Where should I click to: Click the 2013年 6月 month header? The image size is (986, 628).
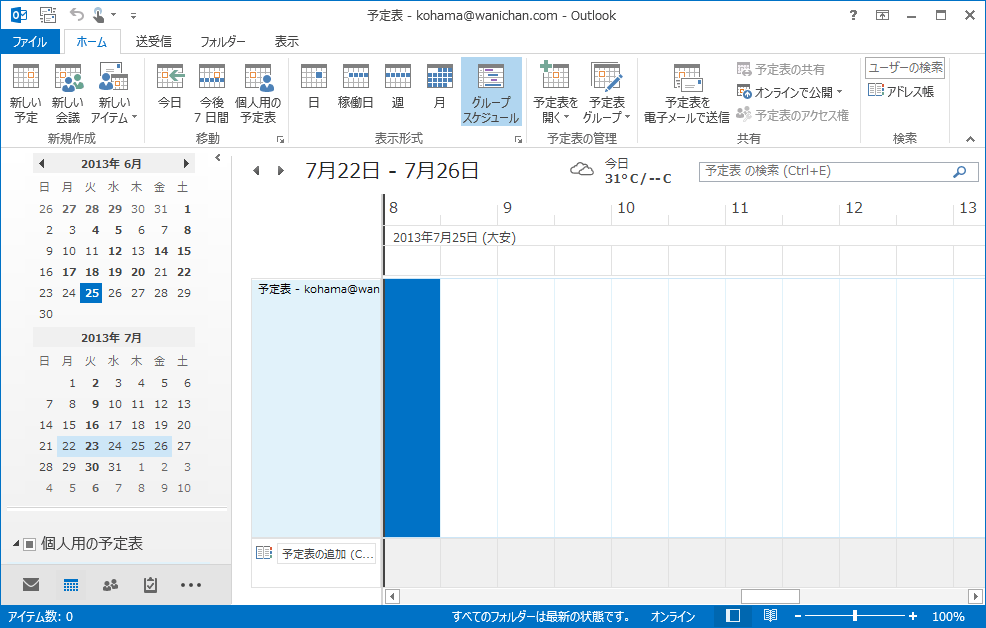111,163
